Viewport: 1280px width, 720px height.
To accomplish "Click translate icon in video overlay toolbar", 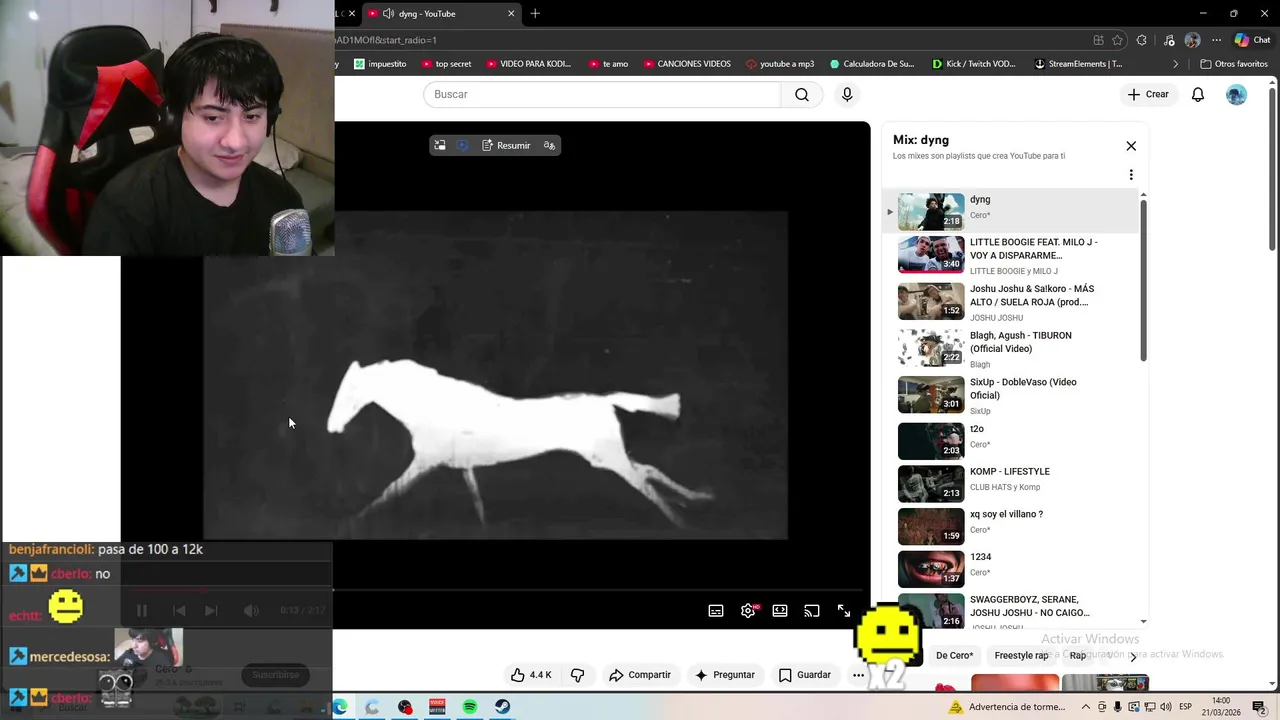I will pyautogui.click(x=549, y=145).
